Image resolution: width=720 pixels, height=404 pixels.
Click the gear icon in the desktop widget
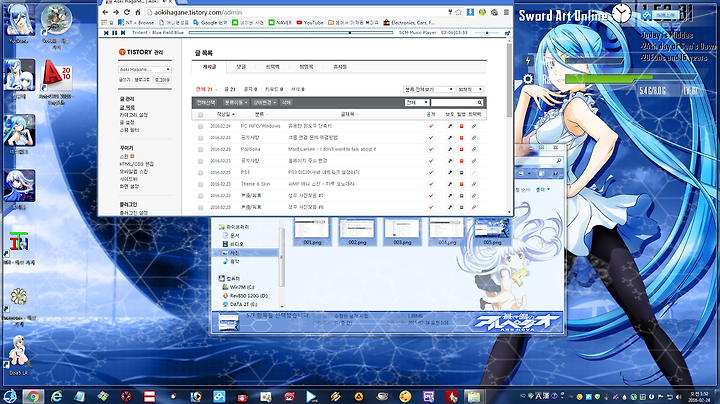[x=528, y=79]
